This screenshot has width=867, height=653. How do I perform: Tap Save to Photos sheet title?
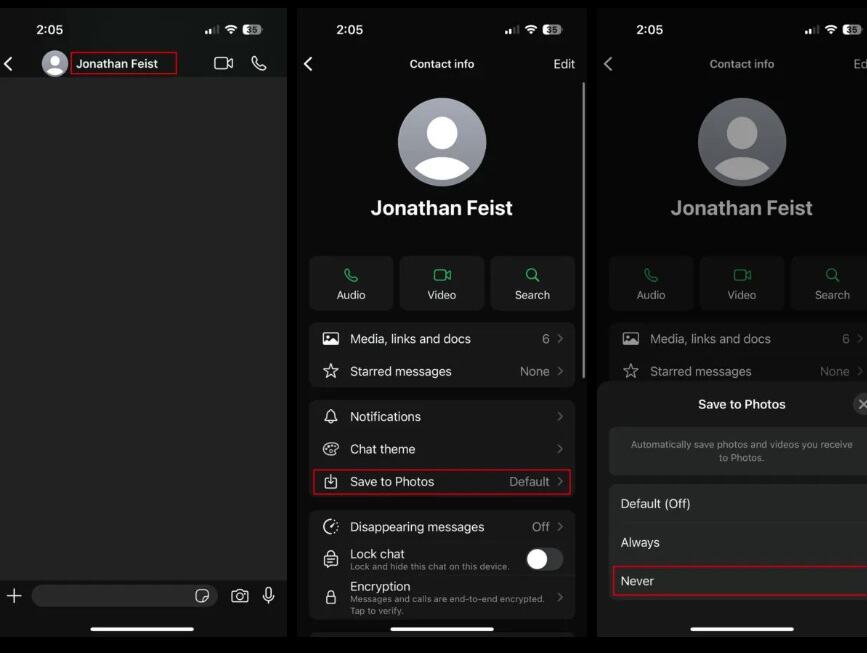pos(741,404)
